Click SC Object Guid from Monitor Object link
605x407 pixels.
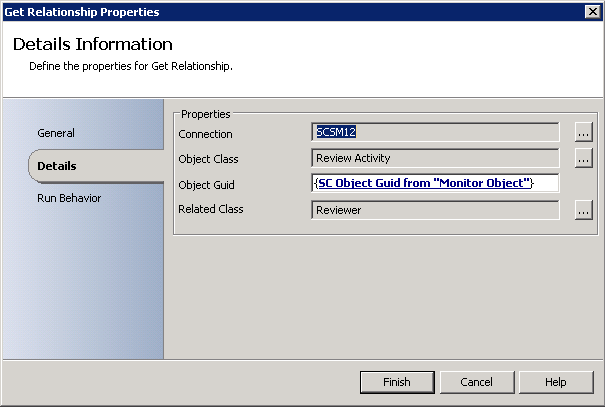(x=424, y=183)
